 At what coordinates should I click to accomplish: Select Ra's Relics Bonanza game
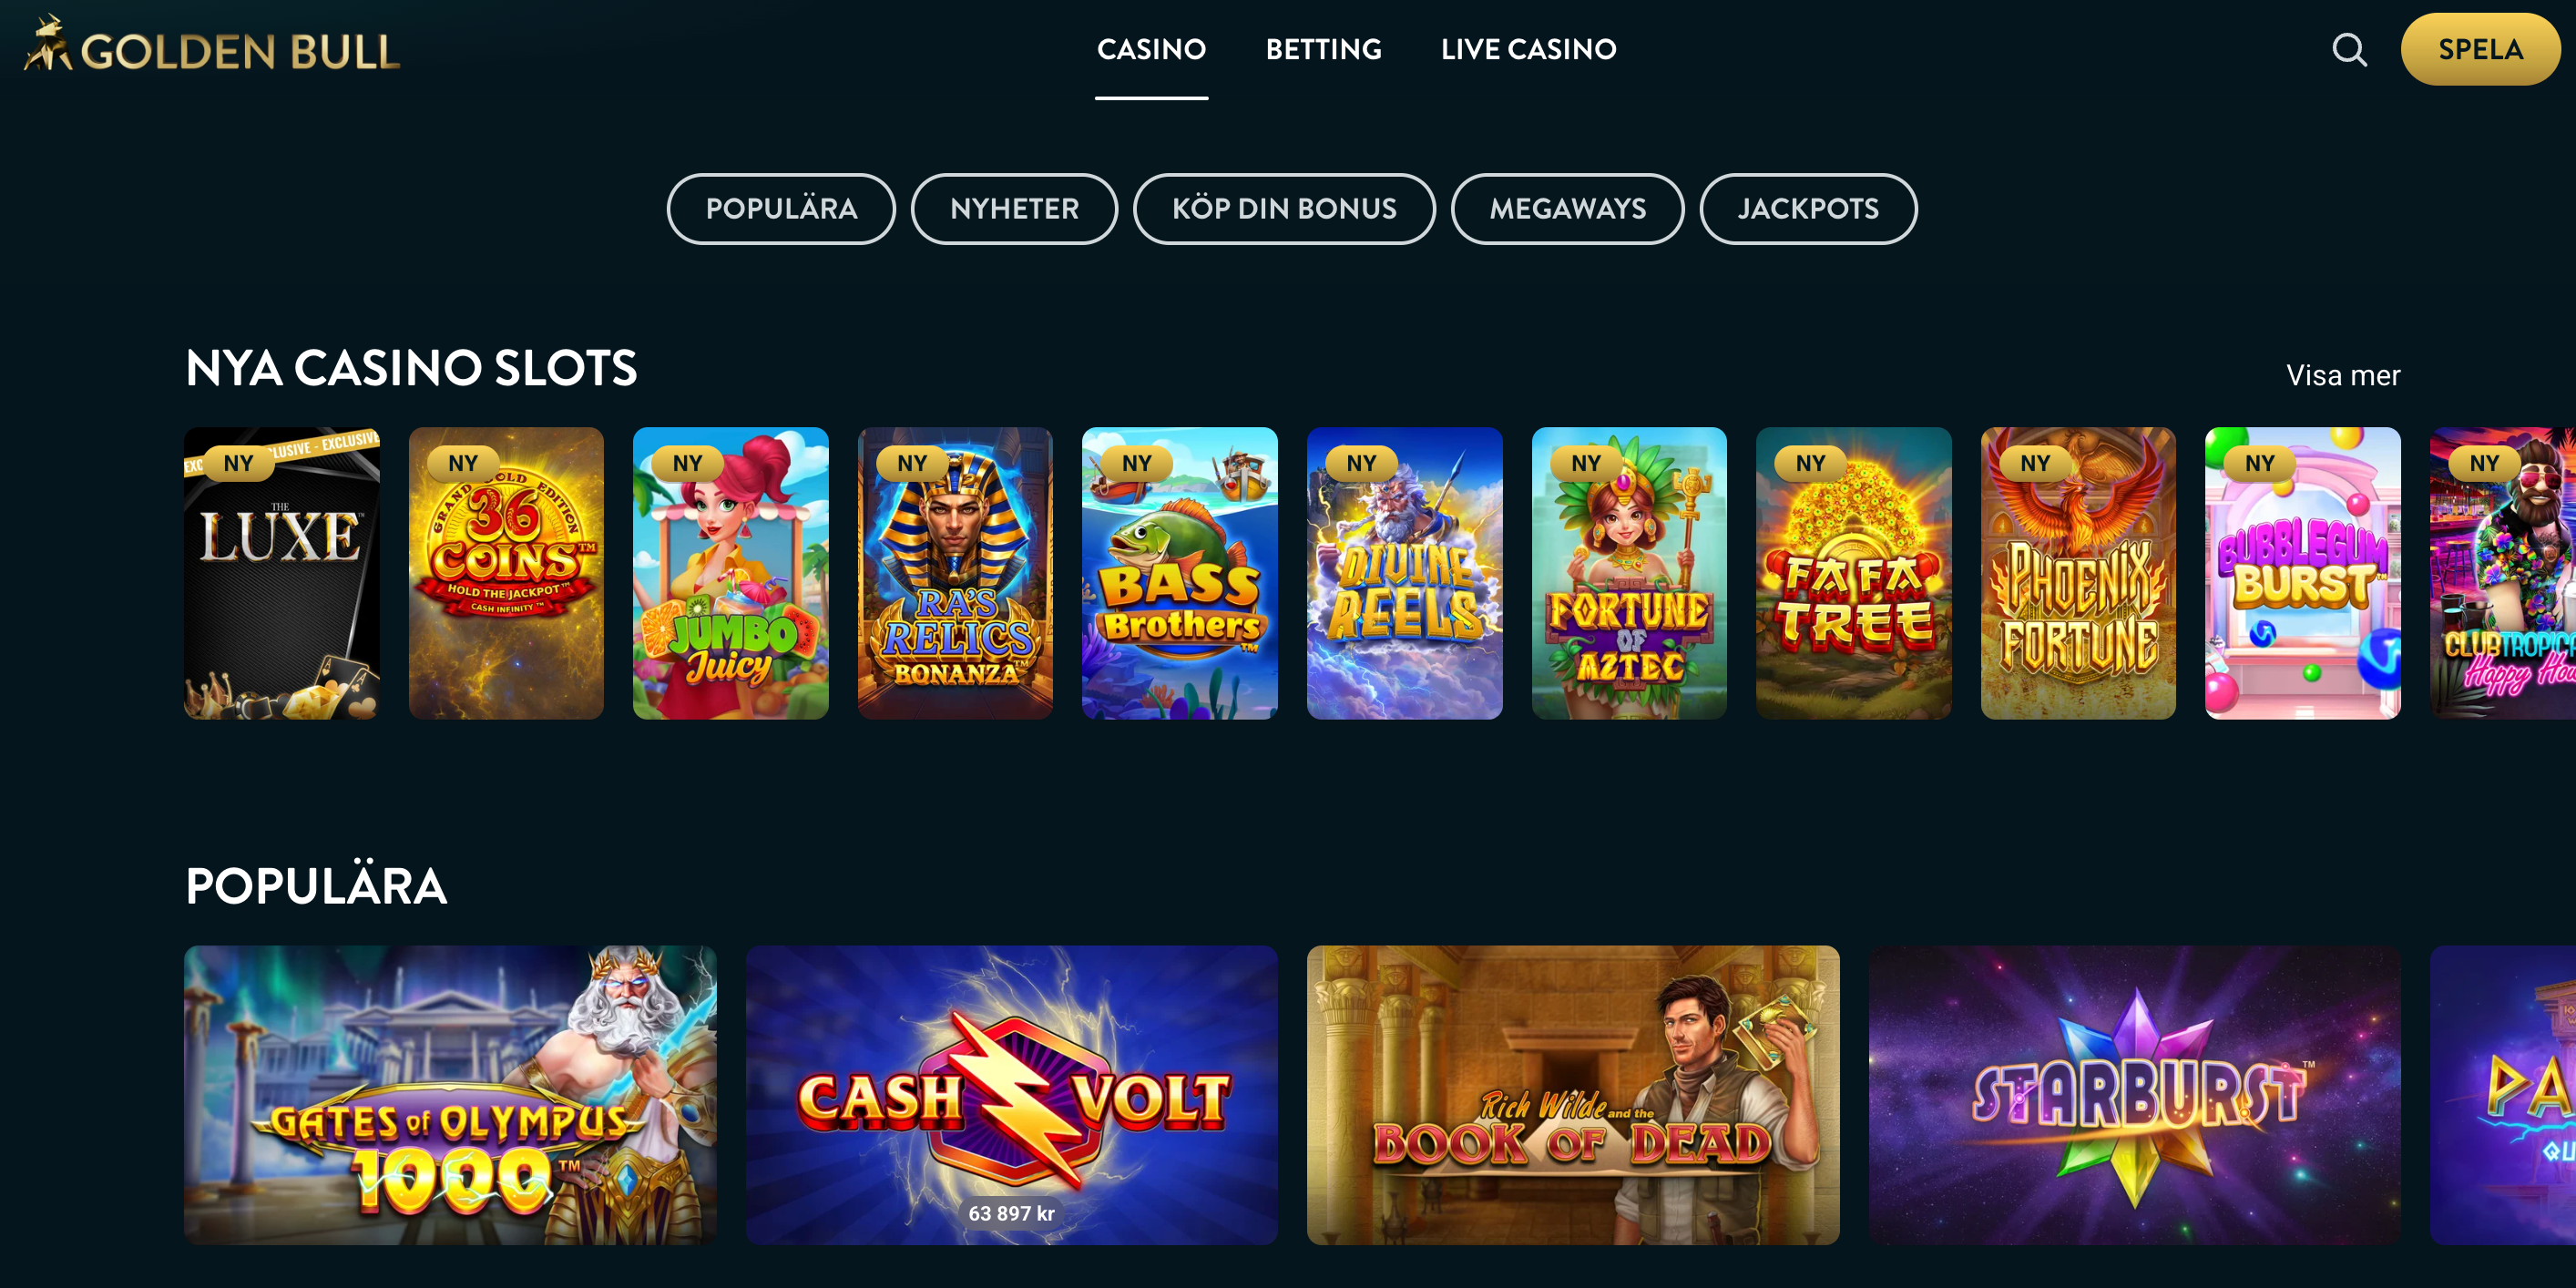[x=955, y=573]
